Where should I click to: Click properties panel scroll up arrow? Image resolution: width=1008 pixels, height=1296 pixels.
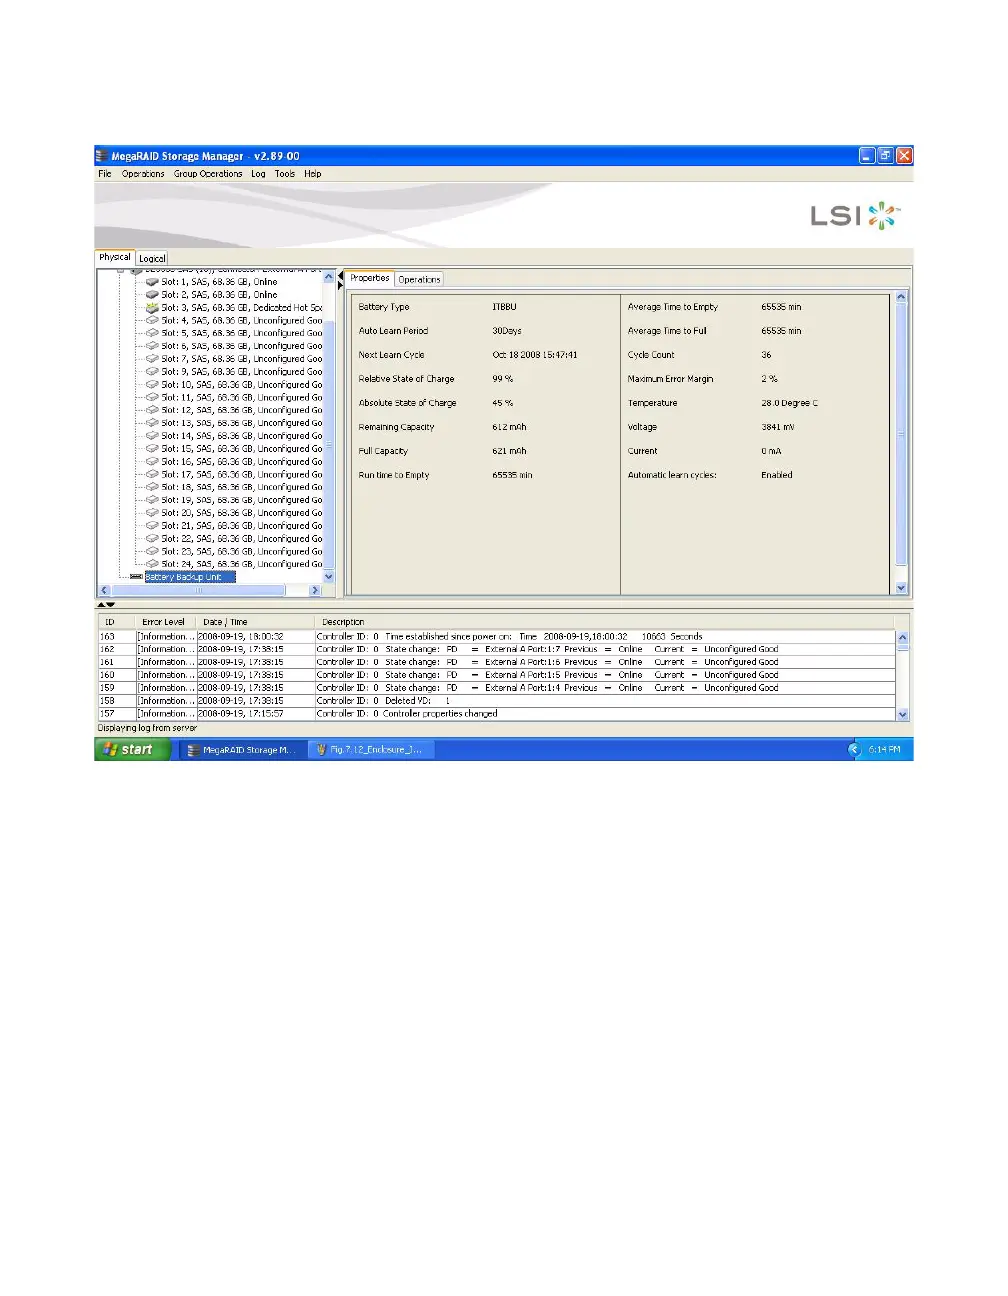[901, 297]
